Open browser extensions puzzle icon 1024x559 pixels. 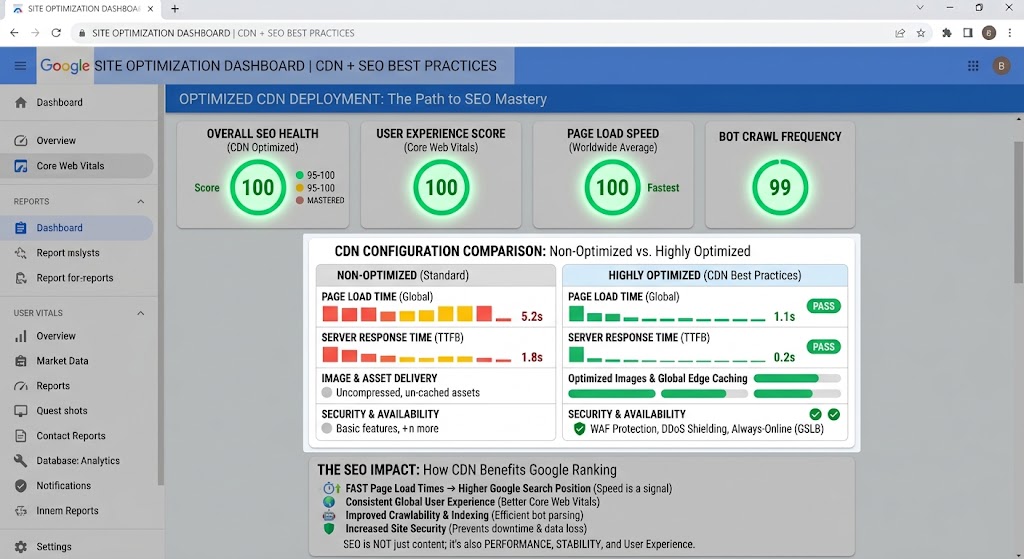point(947,33)
